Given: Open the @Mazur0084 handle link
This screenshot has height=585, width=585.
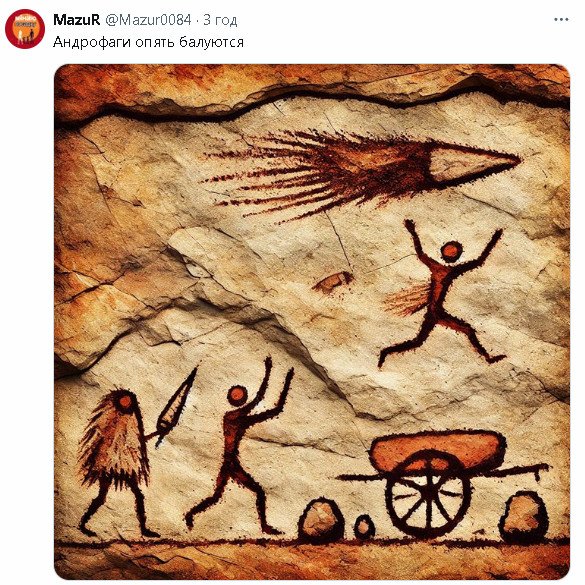Looking at the screenshot, I should point(148,20).
